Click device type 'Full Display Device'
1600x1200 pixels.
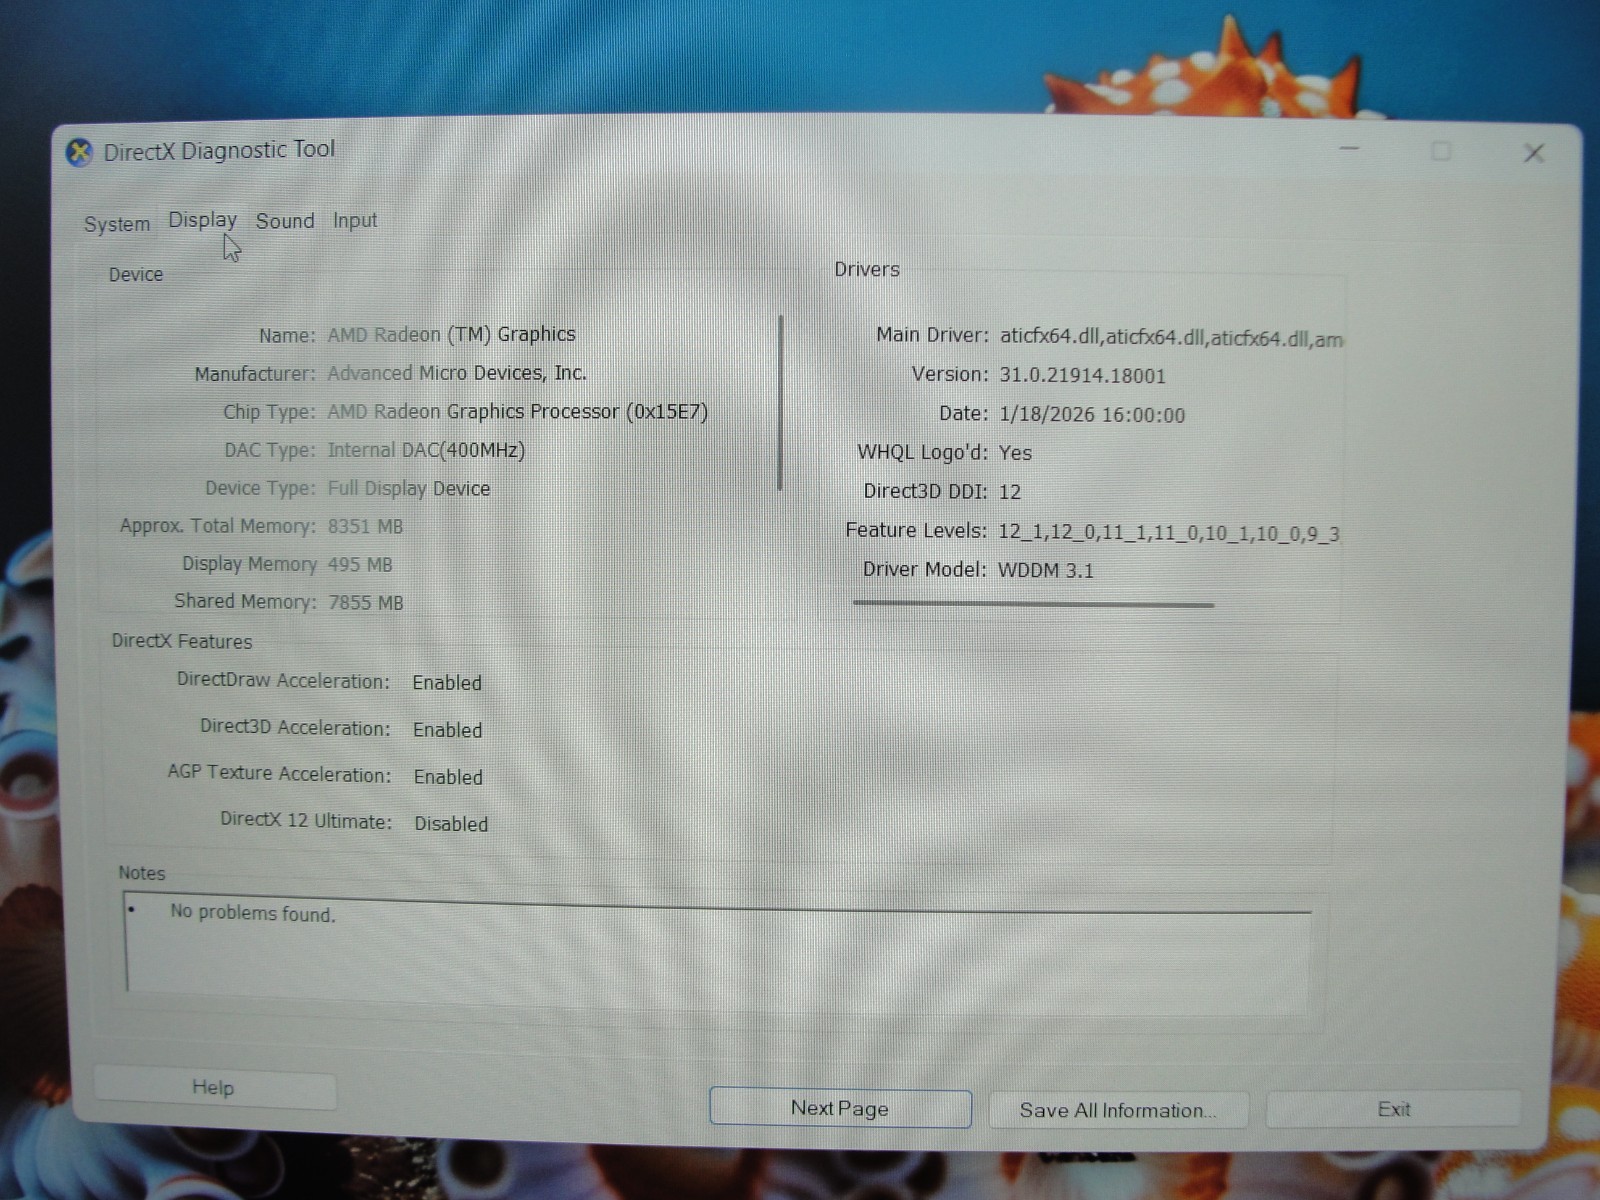pyautogui.click(x=409, y=489)
